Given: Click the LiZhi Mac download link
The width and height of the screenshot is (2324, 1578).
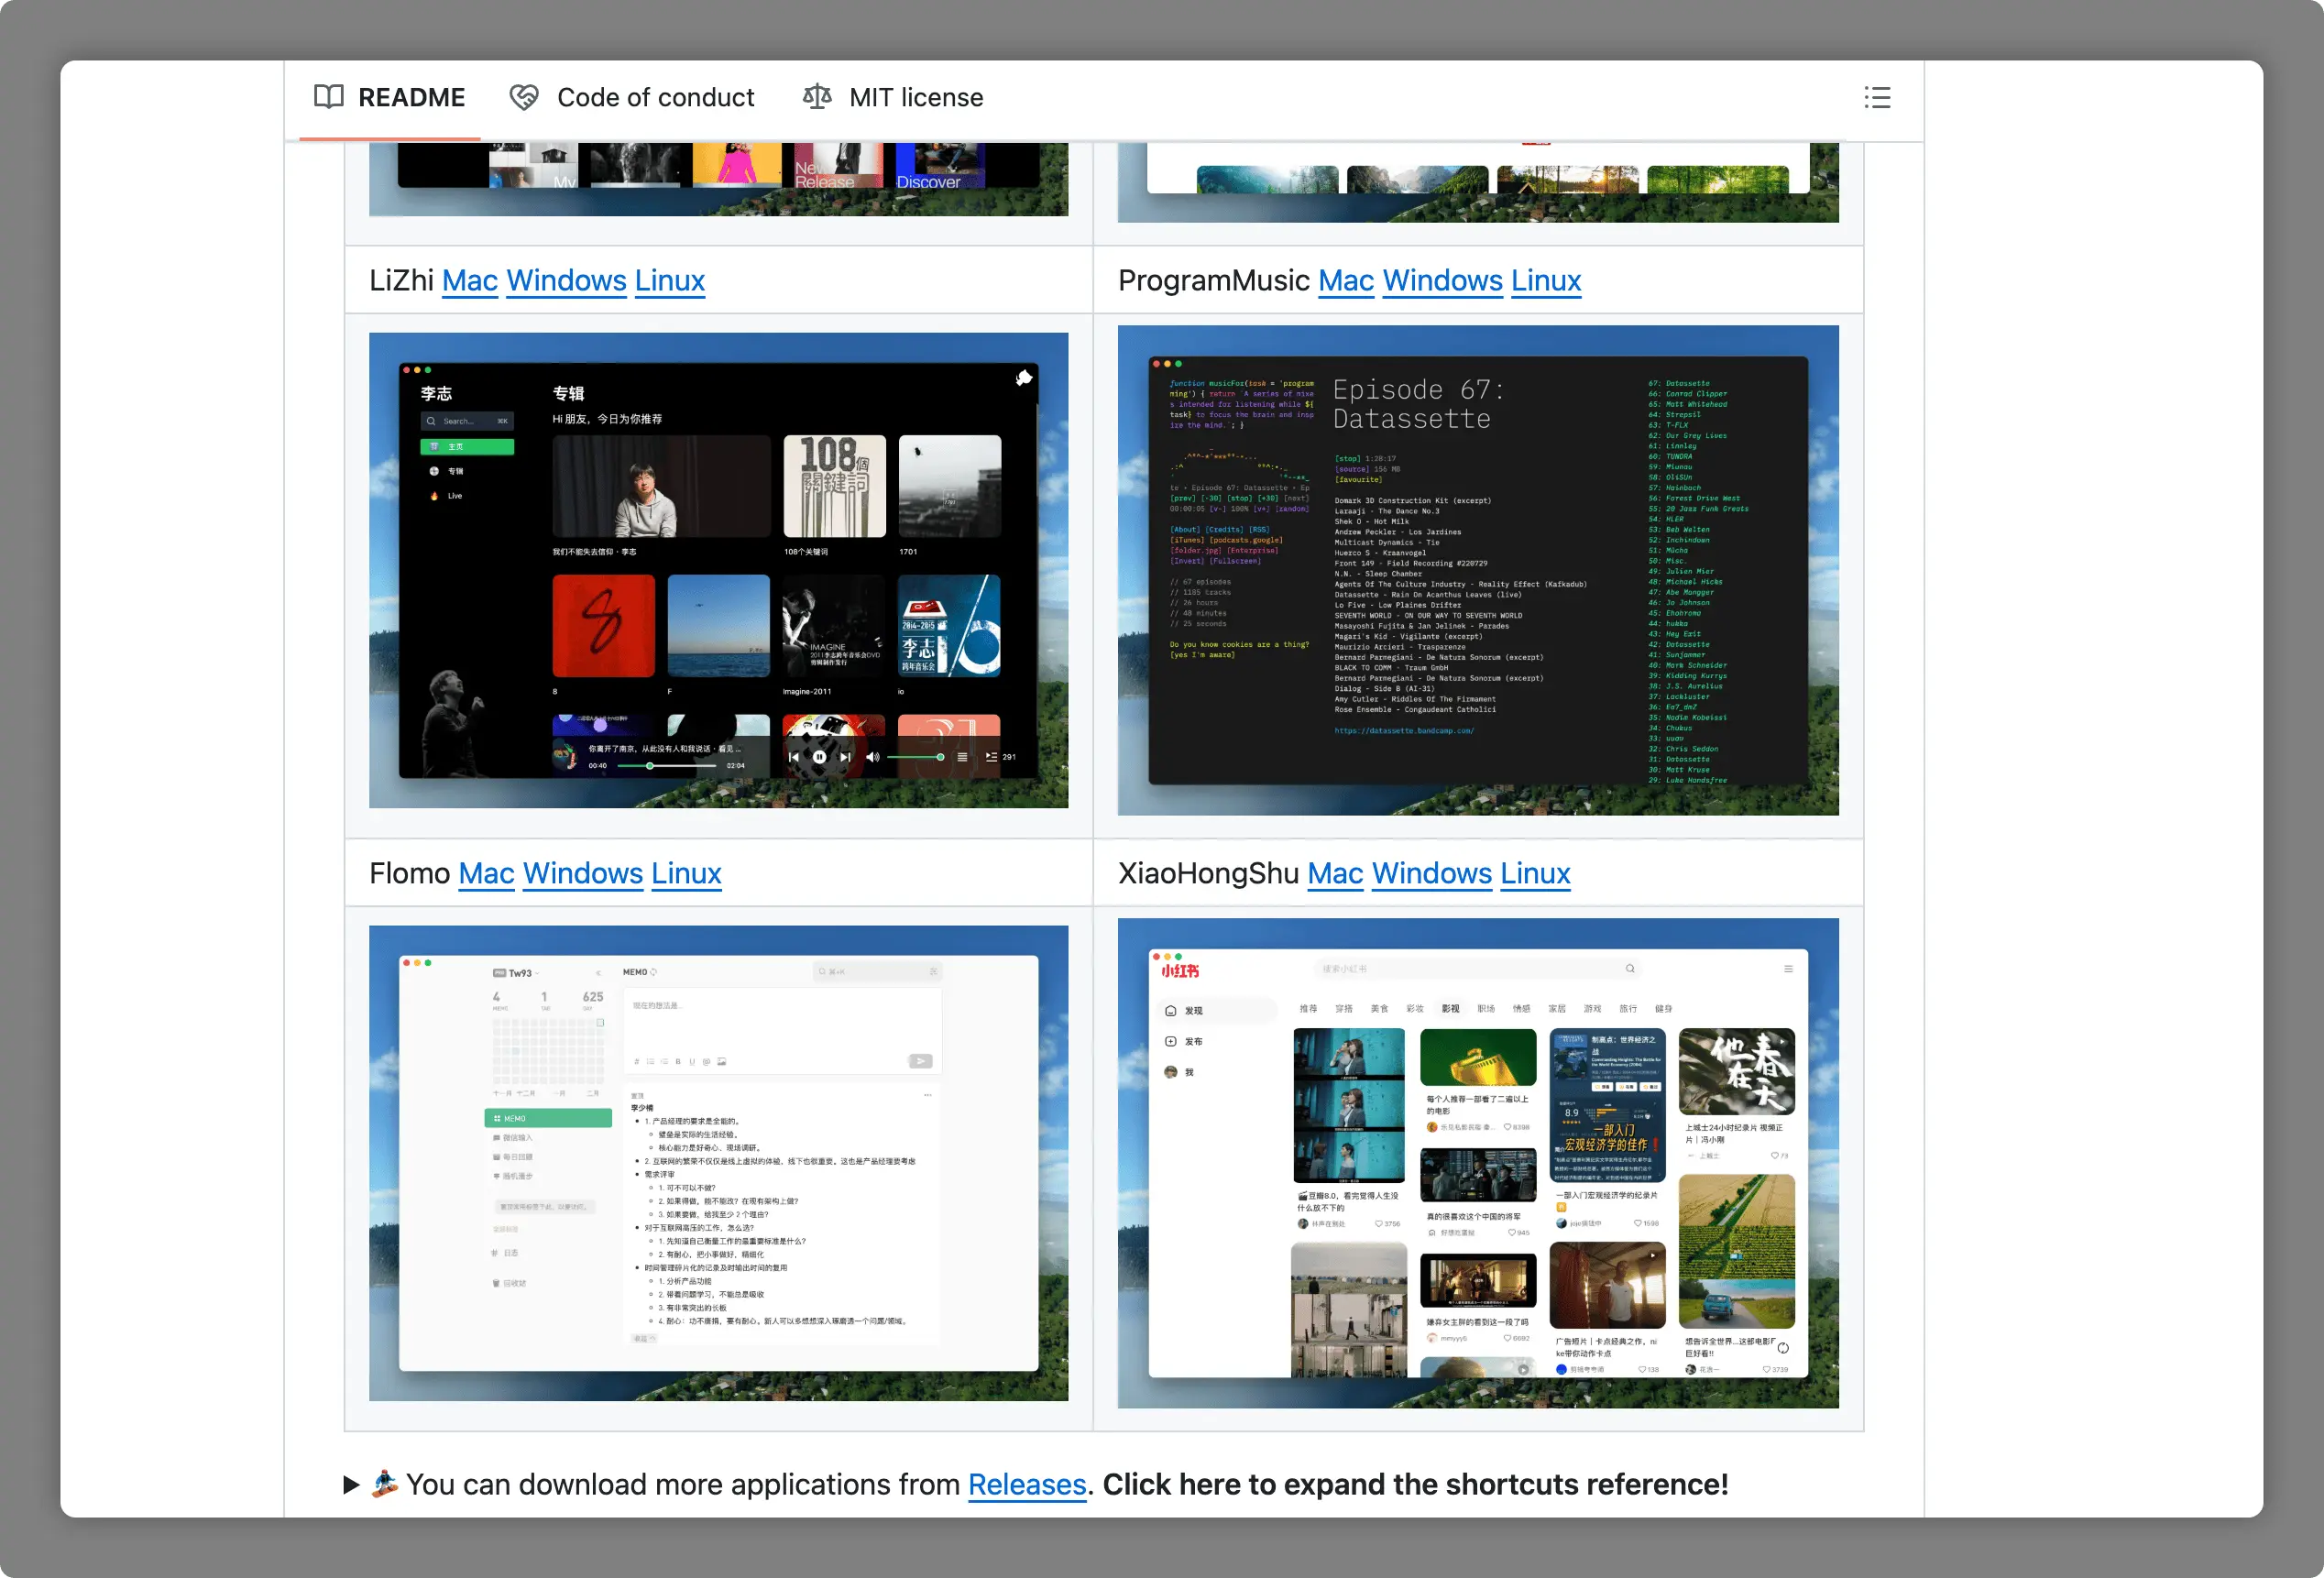Looking at the screenshot, I should (x=470, y=281).
